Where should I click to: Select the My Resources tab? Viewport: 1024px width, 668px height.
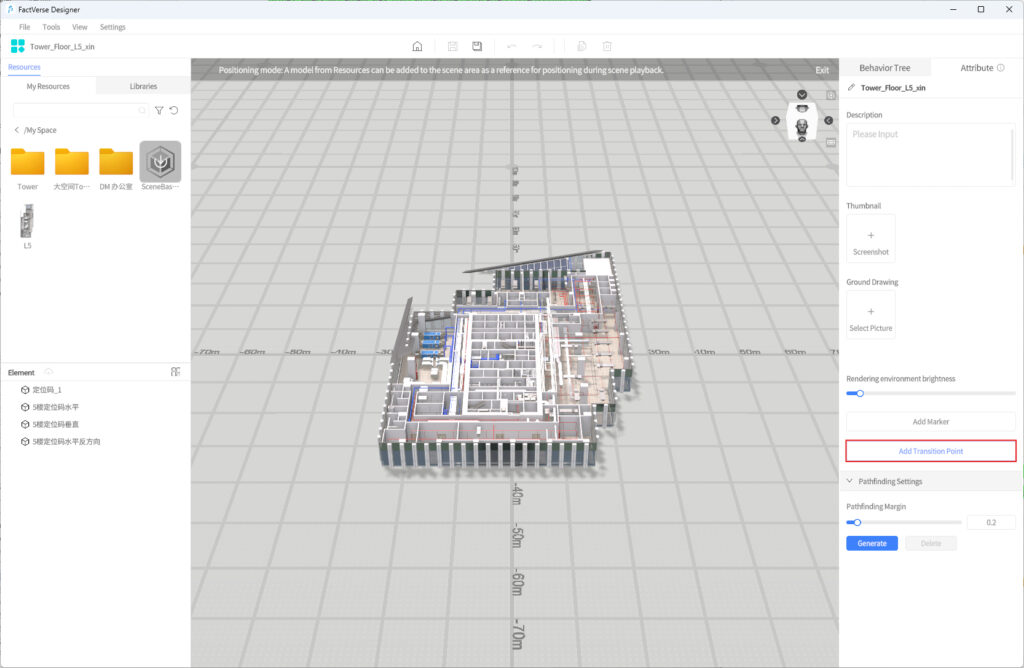pyautogui.click(x=48, y=86)
